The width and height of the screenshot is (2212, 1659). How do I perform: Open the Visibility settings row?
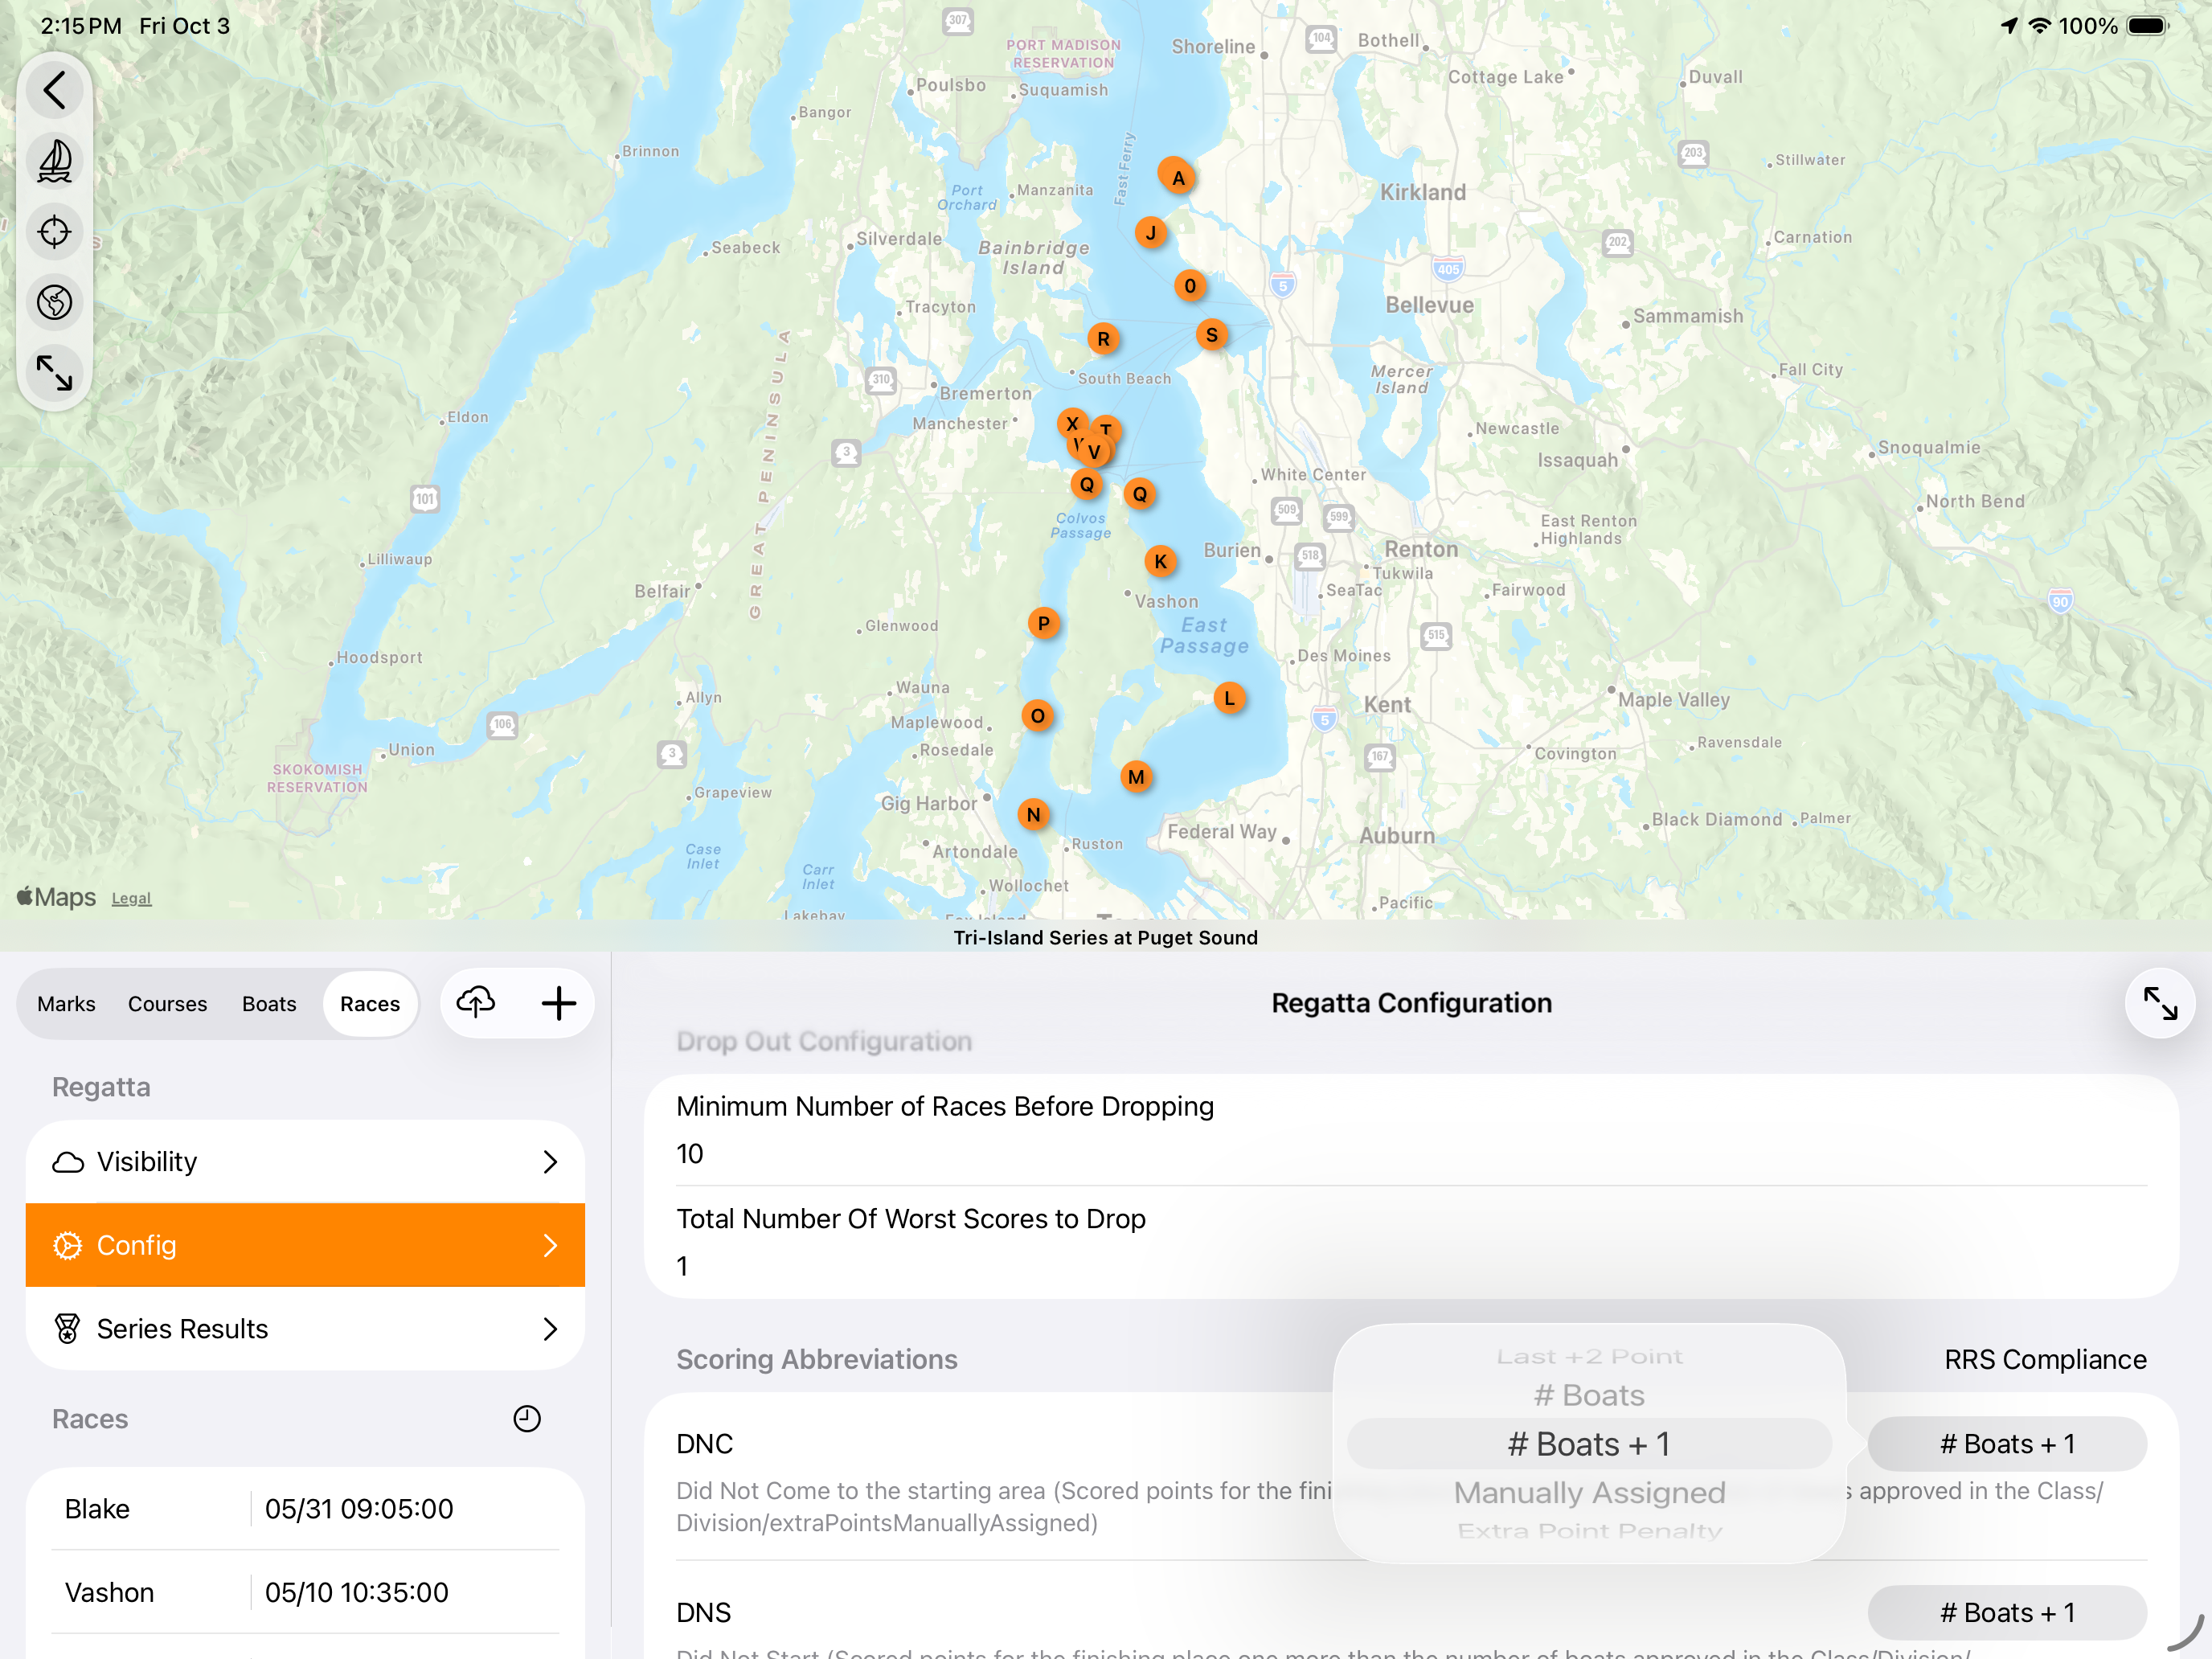click(305, 1162)
